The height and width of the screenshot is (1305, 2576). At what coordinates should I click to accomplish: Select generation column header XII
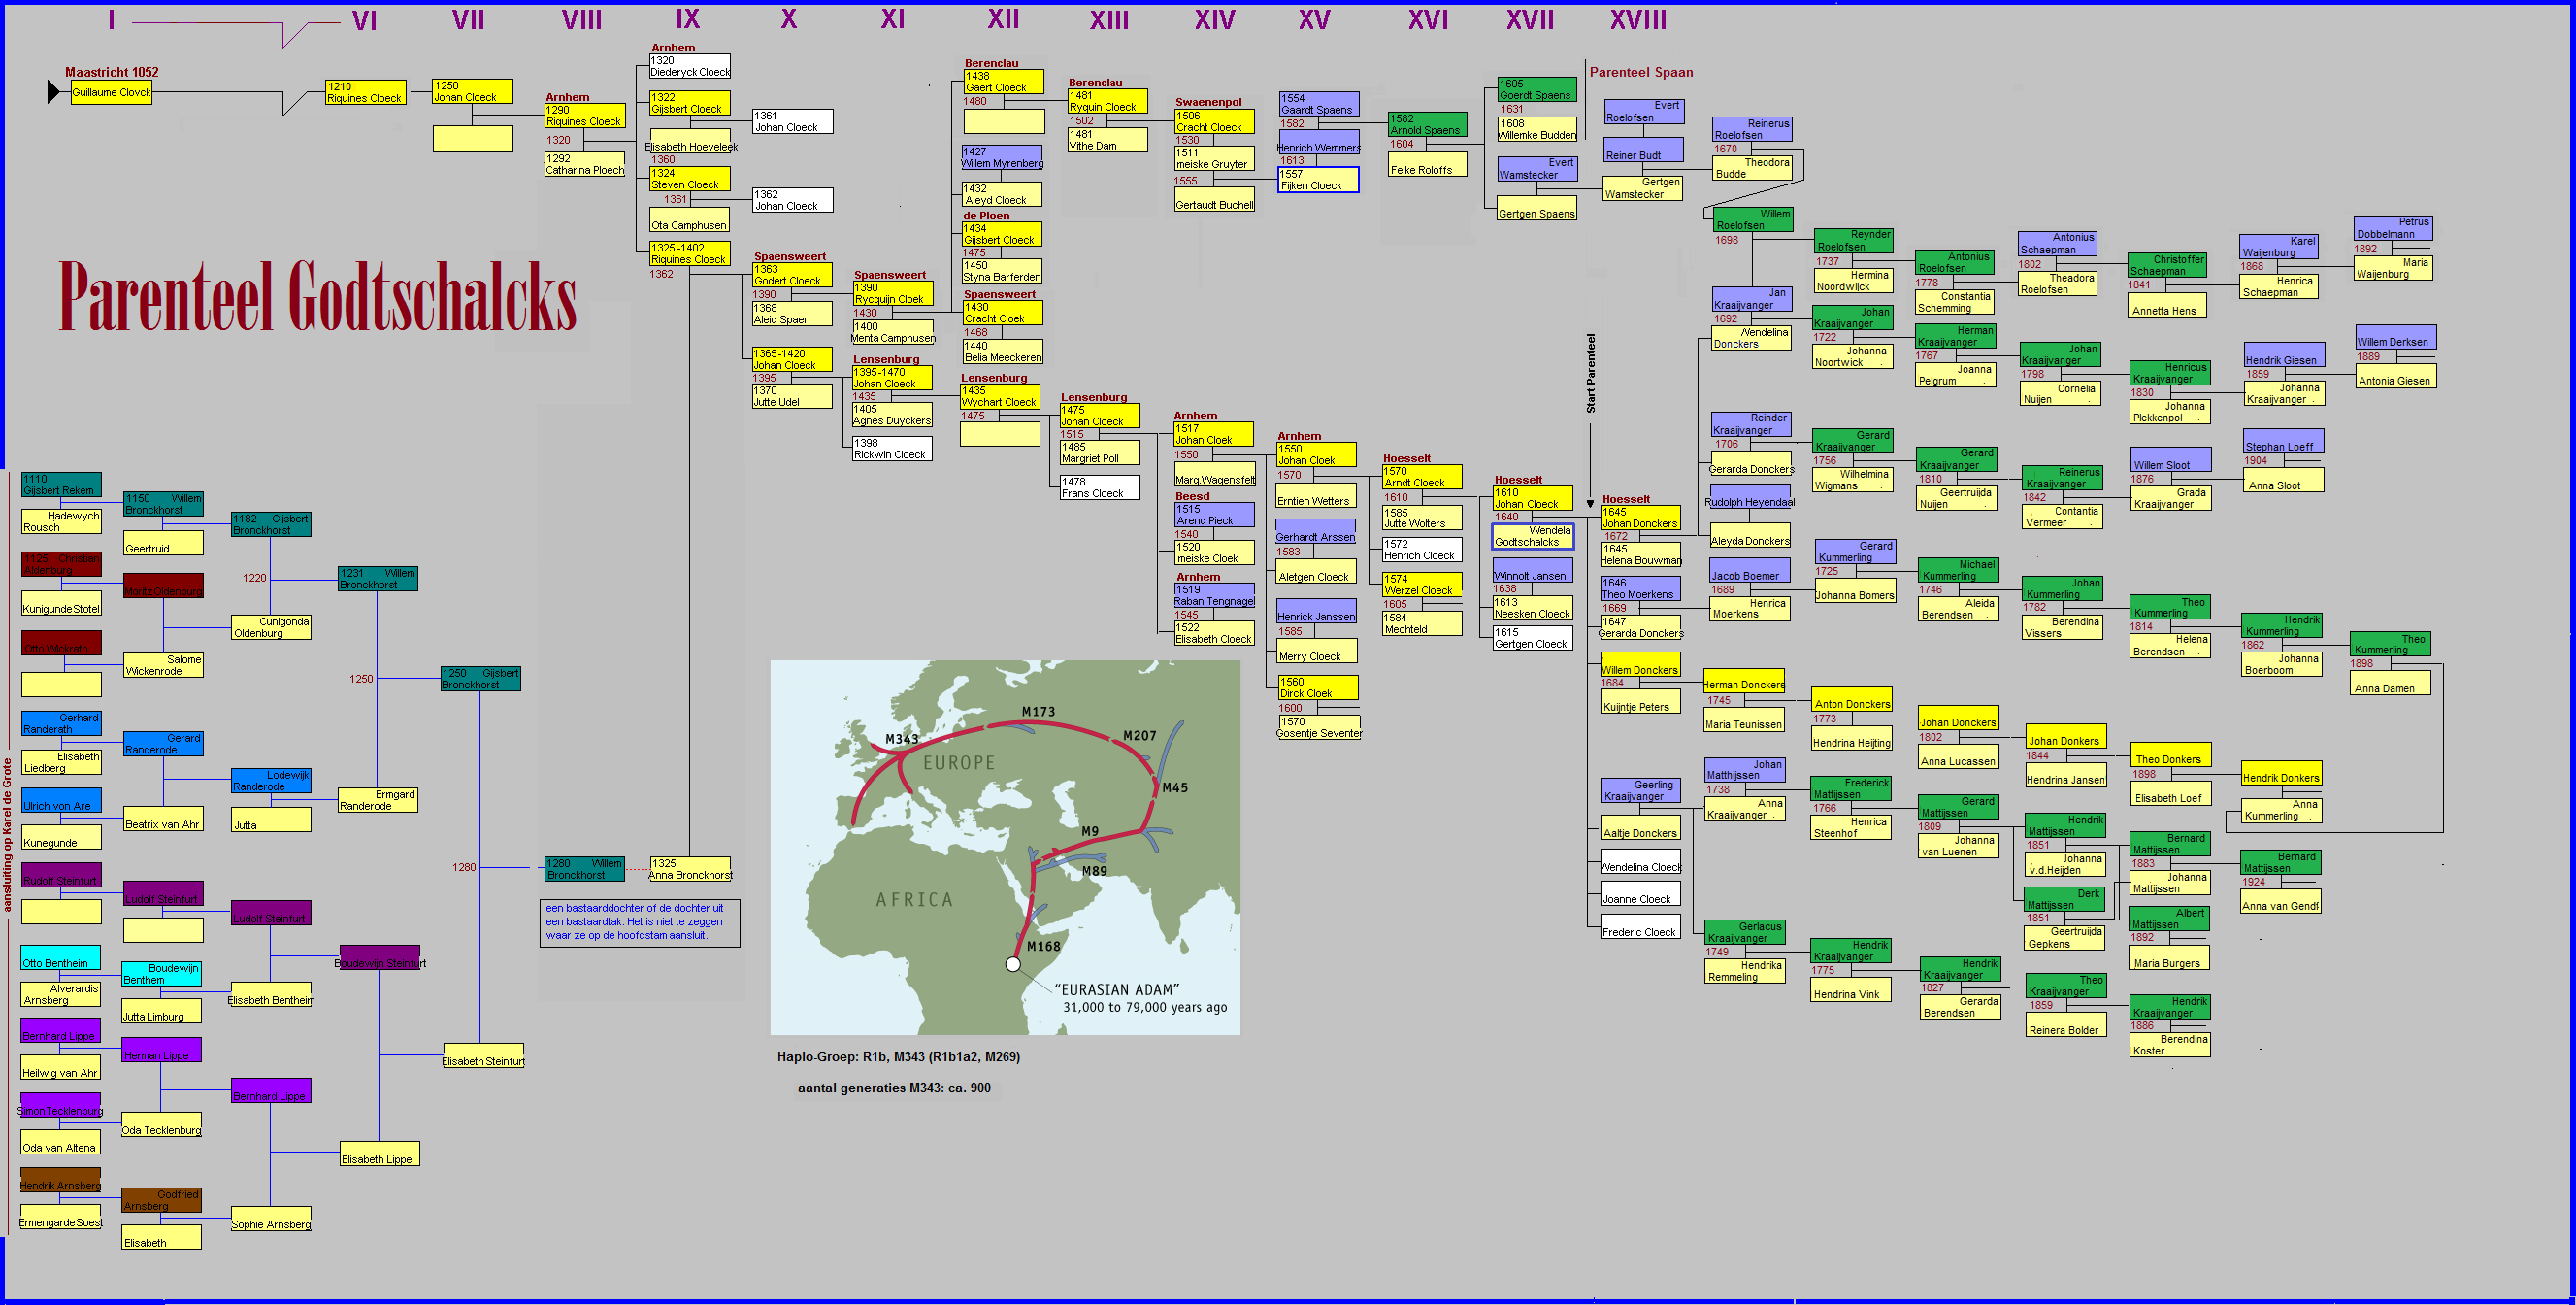coord(1002,20)
